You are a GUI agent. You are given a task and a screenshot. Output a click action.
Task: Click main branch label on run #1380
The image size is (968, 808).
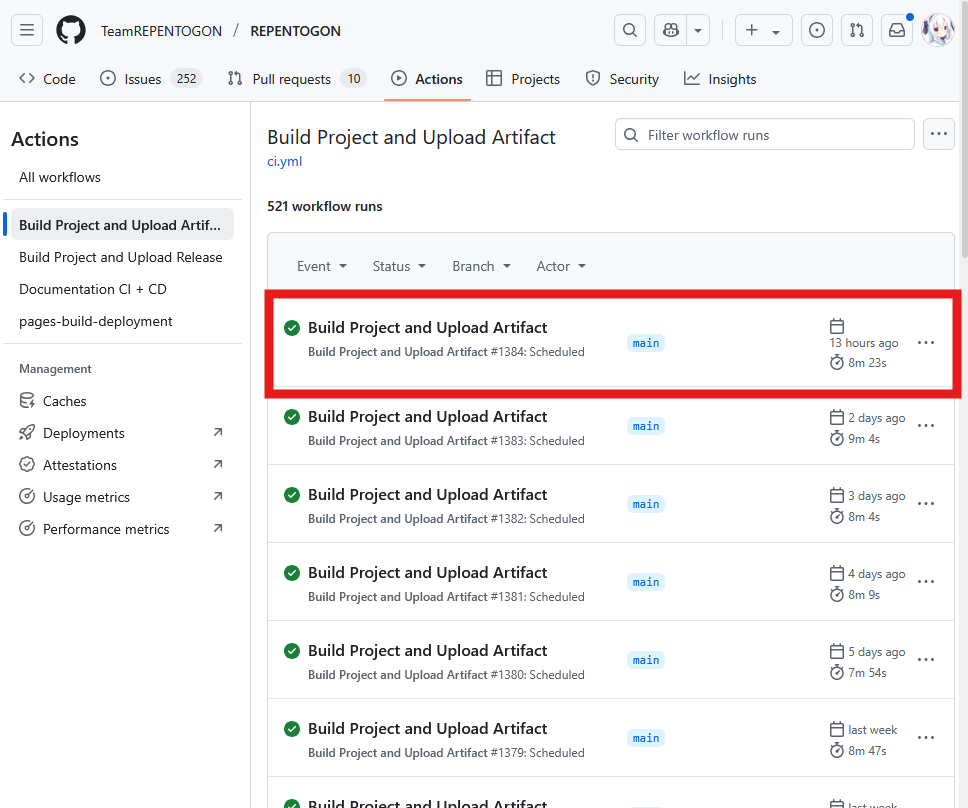click(646, 660)
